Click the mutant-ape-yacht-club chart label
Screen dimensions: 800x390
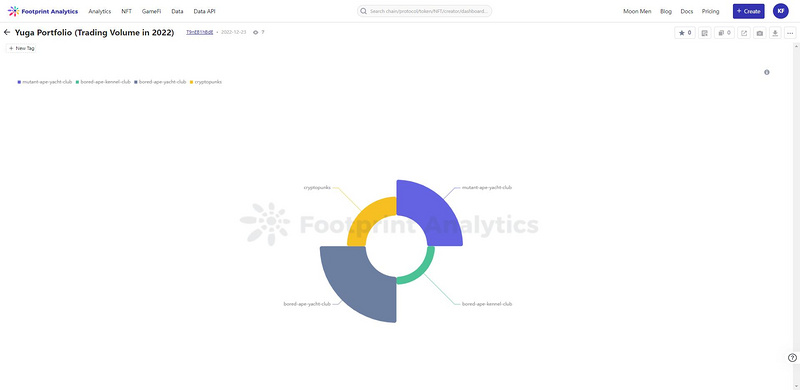click(487, 187)
